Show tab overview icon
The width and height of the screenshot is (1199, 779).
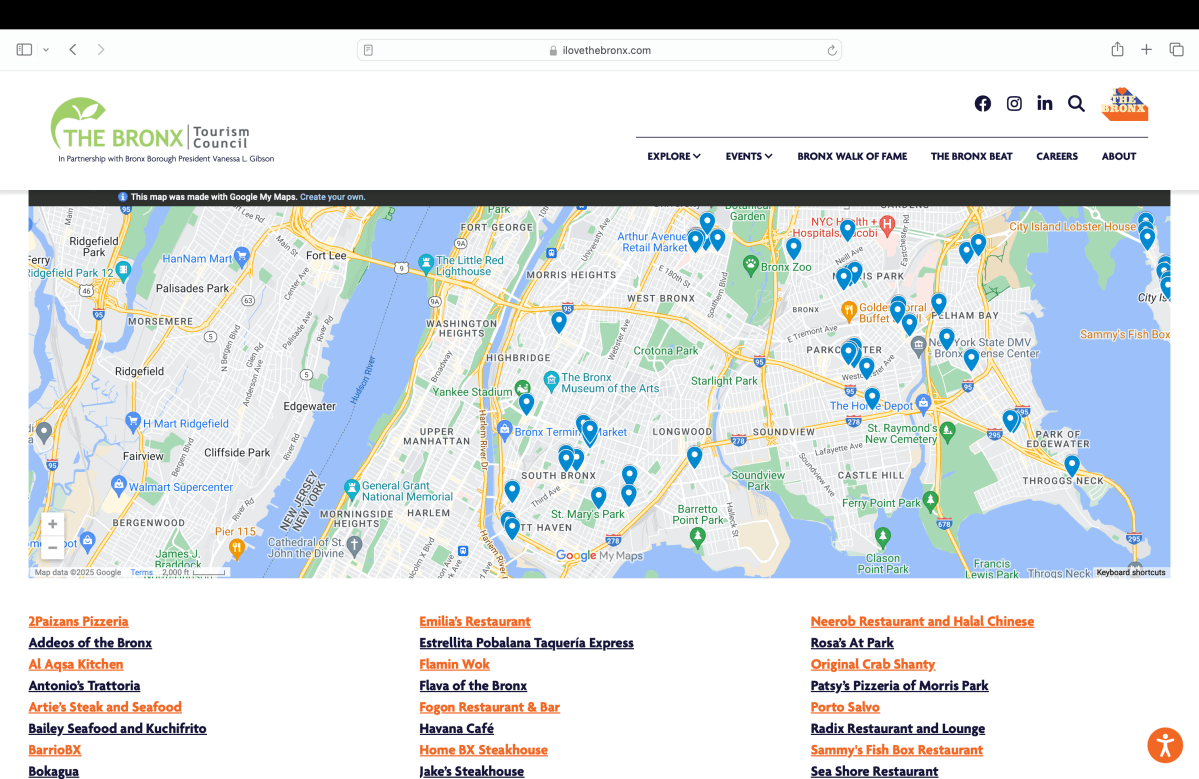click(x=1176, y=50)
